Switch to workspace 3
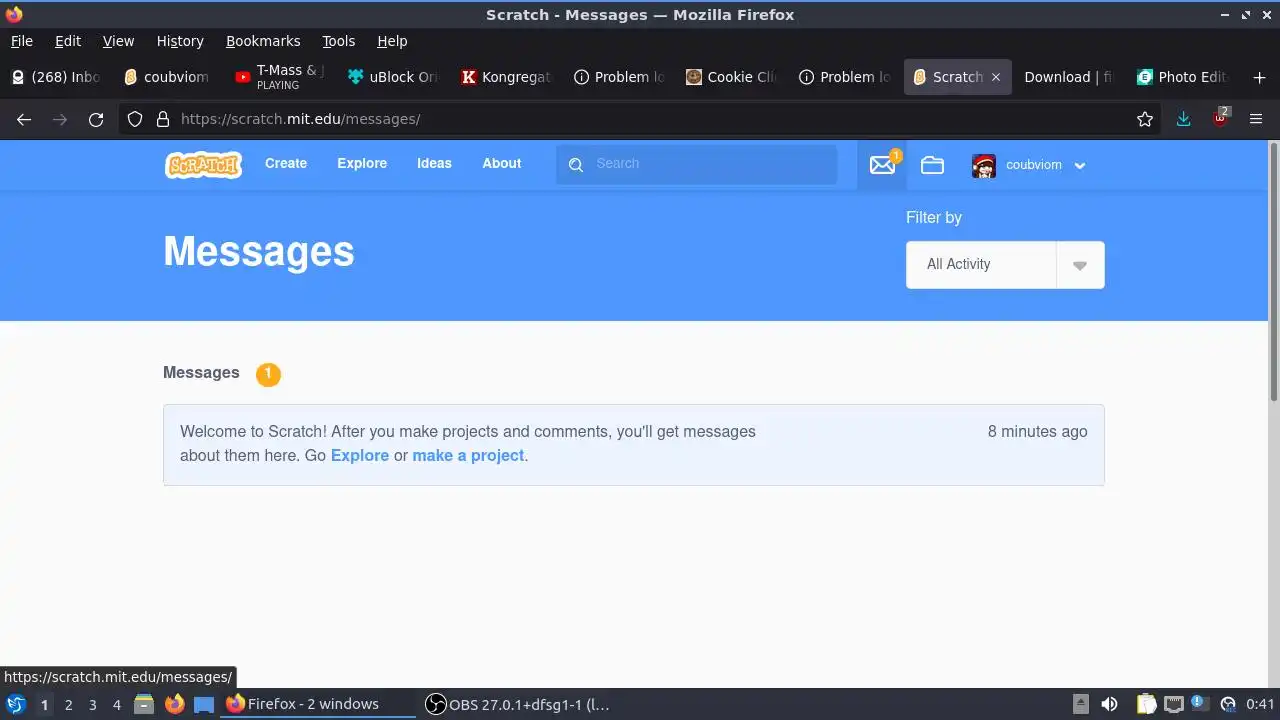 (x=92, y=704)
